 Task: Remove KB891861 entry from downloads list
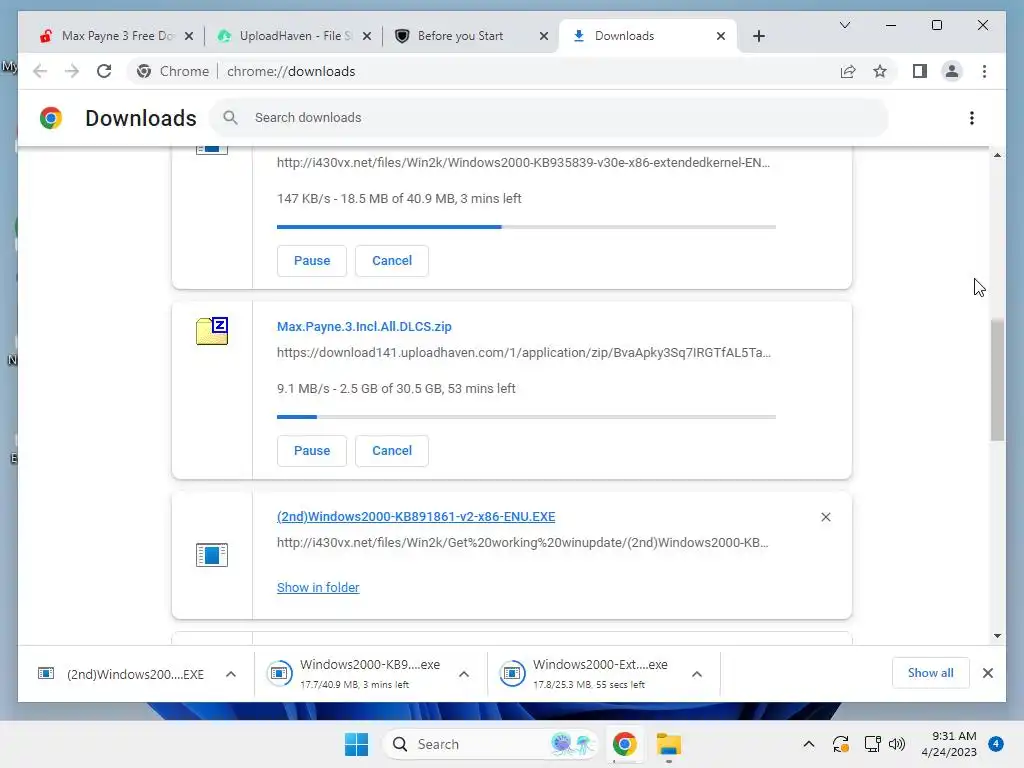click(x=825, y=517)
